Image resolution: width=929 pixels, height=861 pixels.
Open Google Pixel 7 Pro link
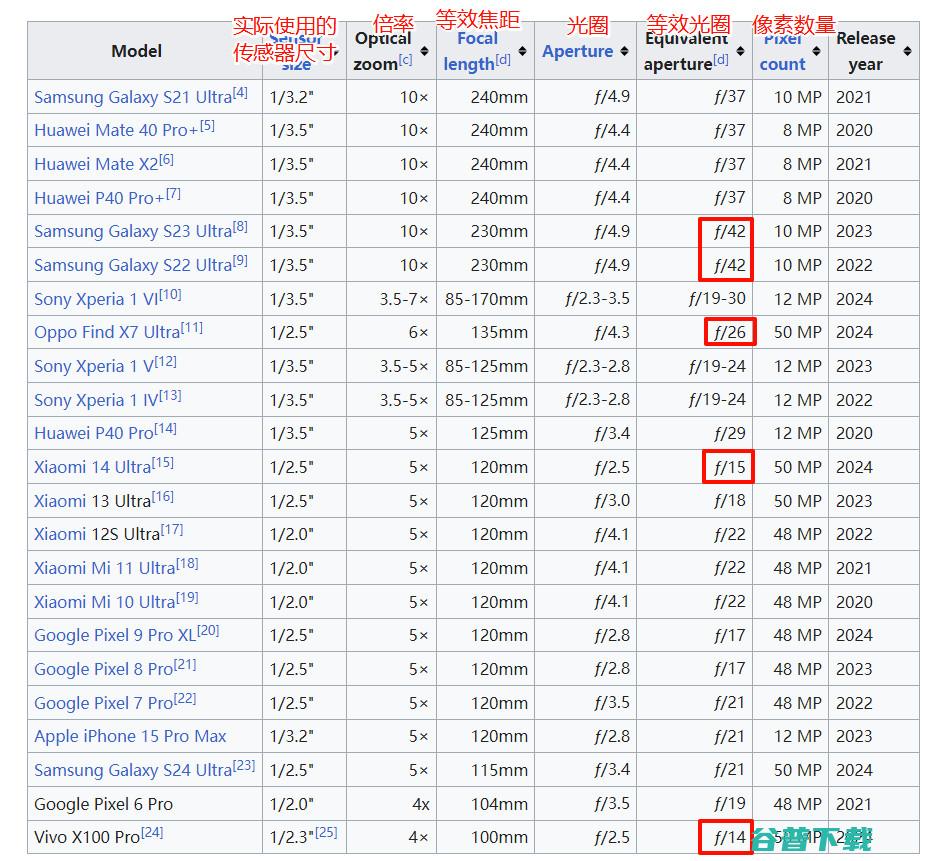(x=104, y=703)
